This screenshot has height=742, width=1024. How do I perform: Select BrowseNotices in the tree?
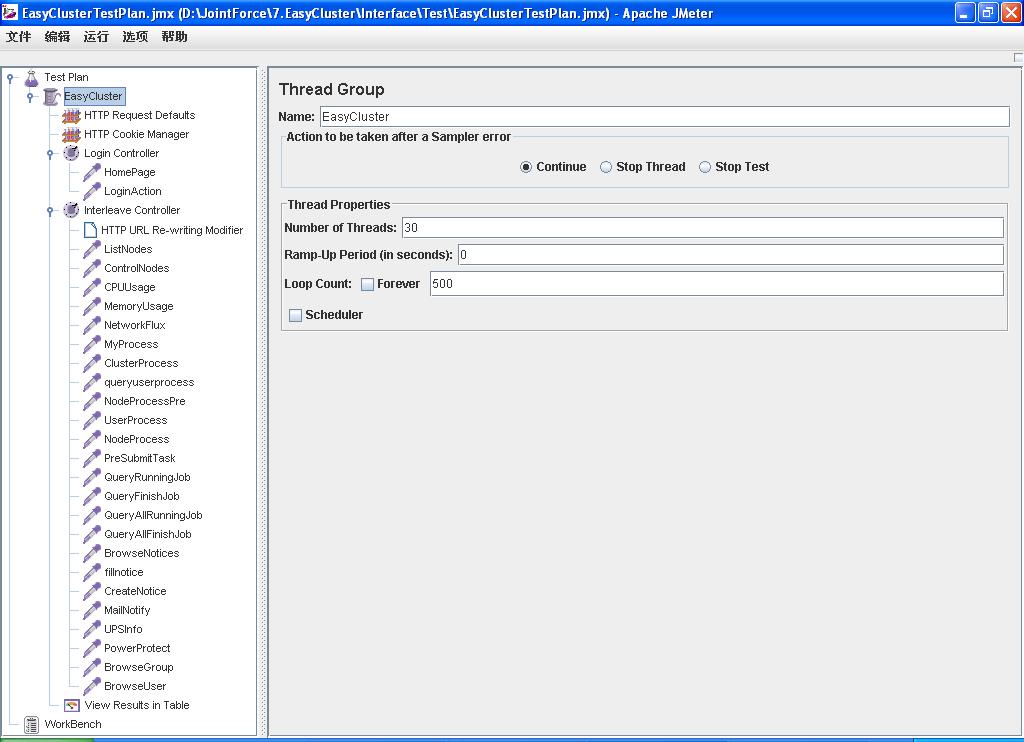tap(142, 553)
